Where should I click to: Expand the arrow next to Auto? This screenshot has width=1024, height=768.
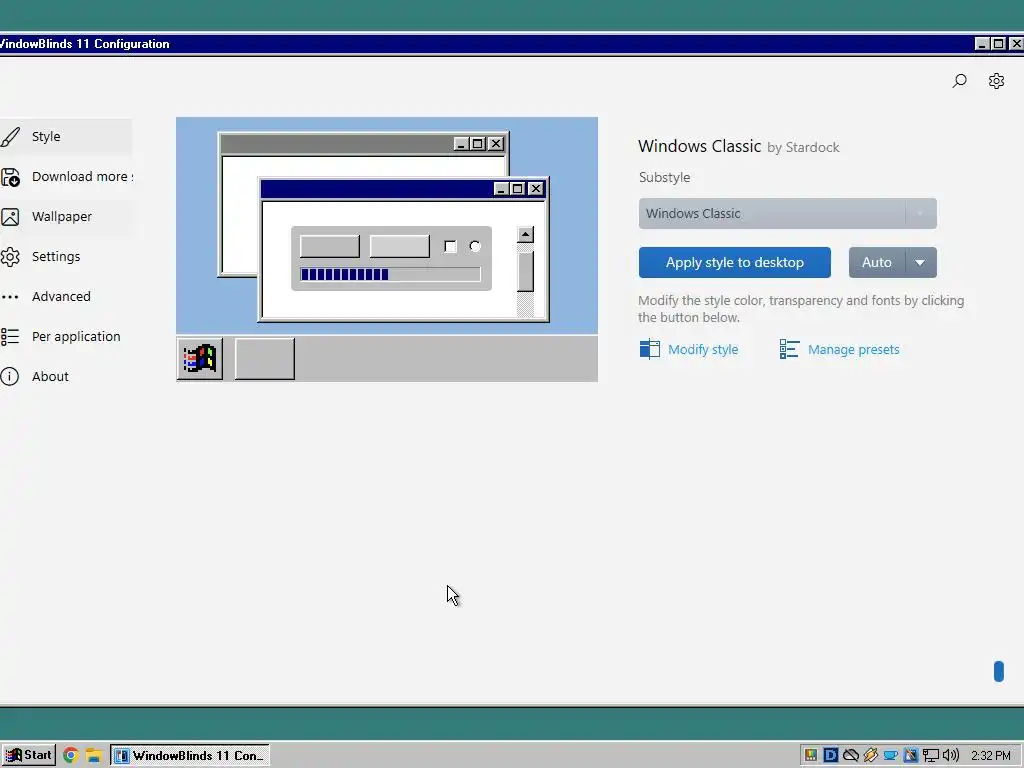tap(921, 263)
